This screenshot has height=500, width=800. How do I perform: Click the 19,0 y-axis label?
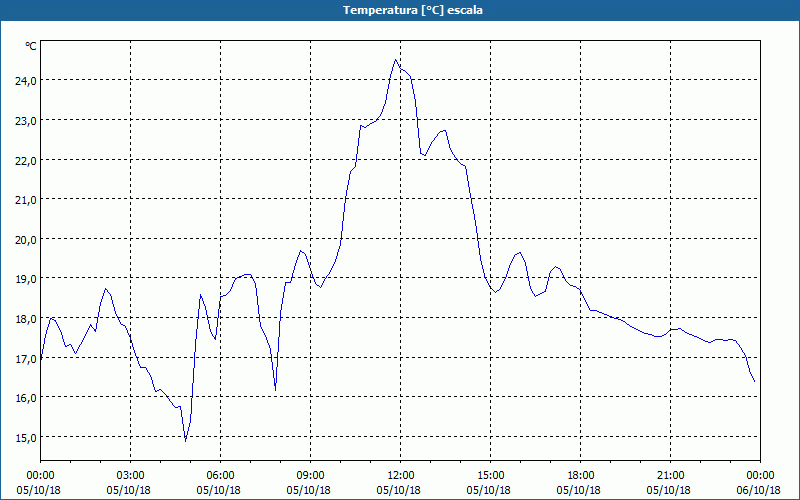click(26, 279)
